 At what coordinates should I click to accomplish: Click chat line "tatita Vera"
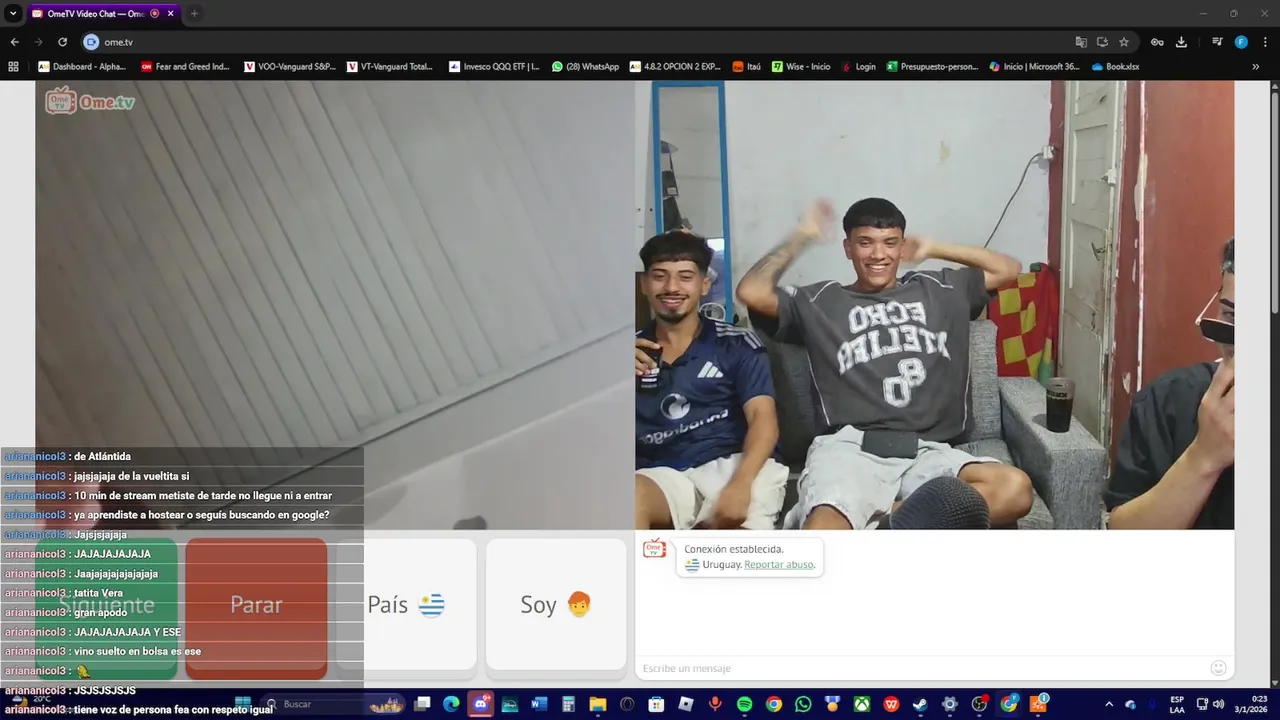point(98,593)
